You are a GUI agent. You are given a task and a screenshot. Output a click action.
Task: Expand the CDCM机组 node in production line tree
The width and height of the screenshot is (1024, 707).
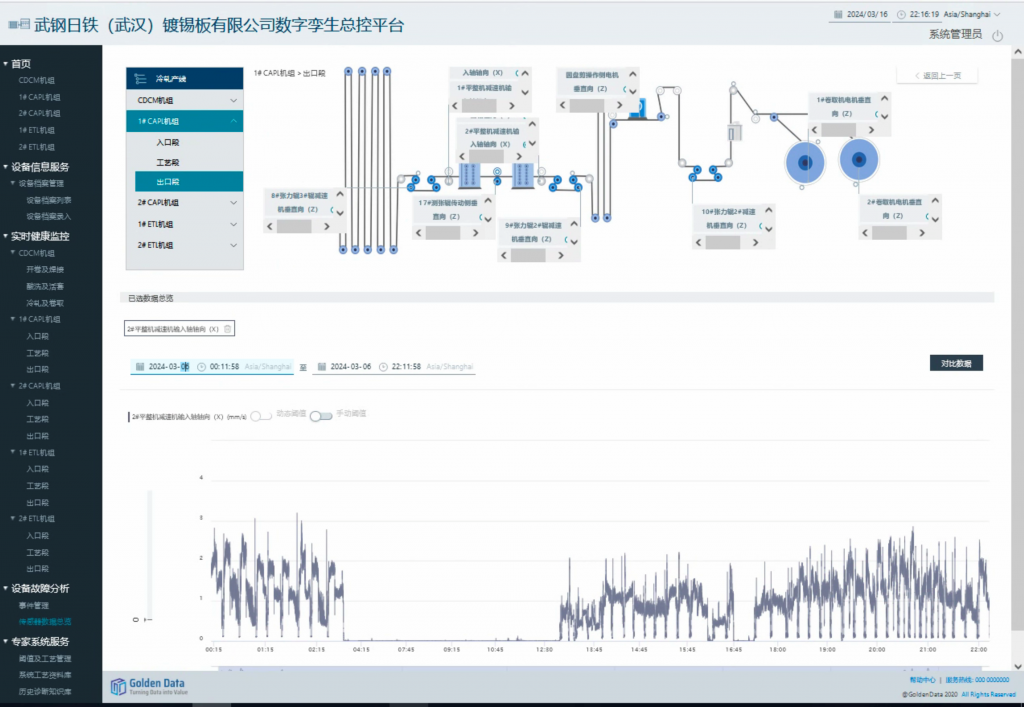(x=234, y=100)
